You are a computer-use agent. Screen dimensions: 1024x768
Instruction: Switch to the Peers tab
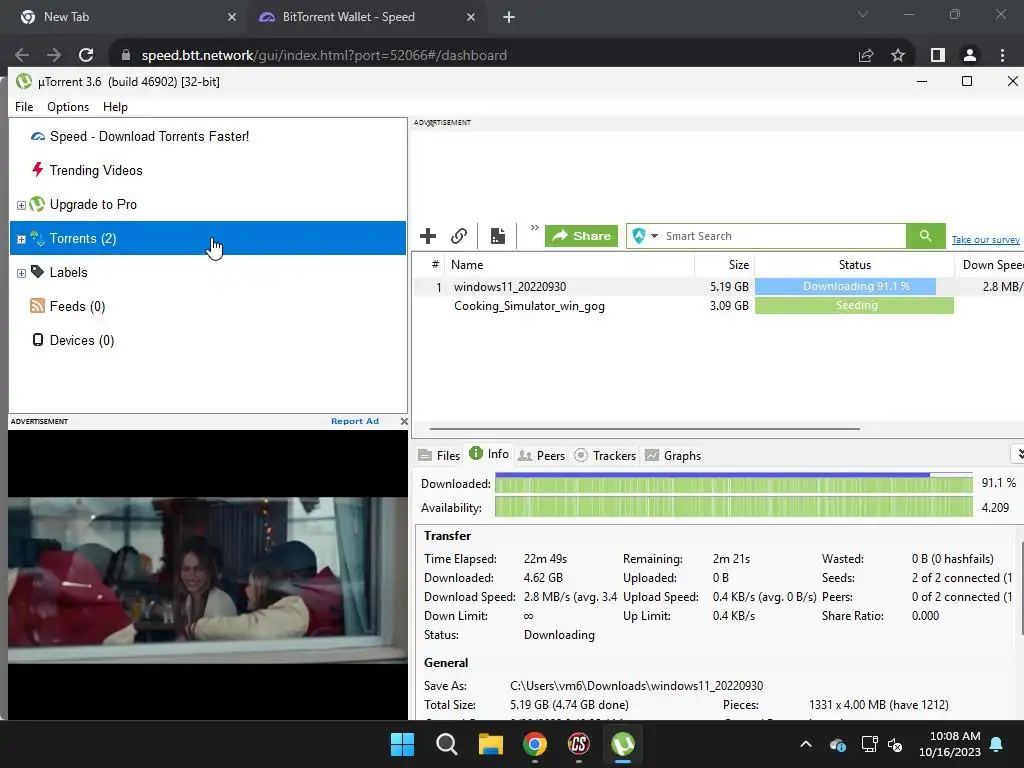pyautogui.click(x=541, y=455)
